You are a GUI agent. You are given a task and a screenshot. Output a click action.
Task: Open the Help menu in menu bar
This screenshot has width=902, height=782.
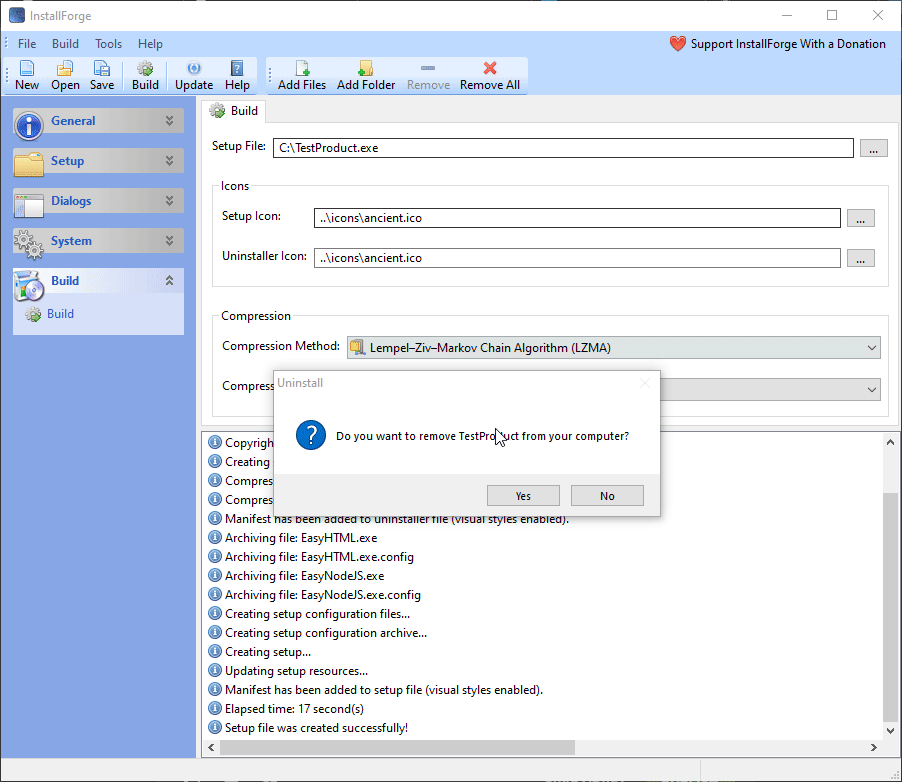tap(150, 44)
